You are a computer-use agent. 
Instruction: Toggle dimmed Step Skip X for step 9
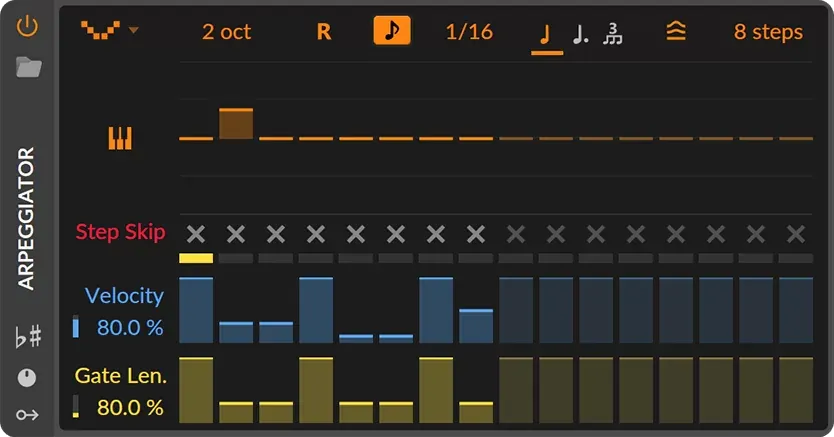point(516,234)
